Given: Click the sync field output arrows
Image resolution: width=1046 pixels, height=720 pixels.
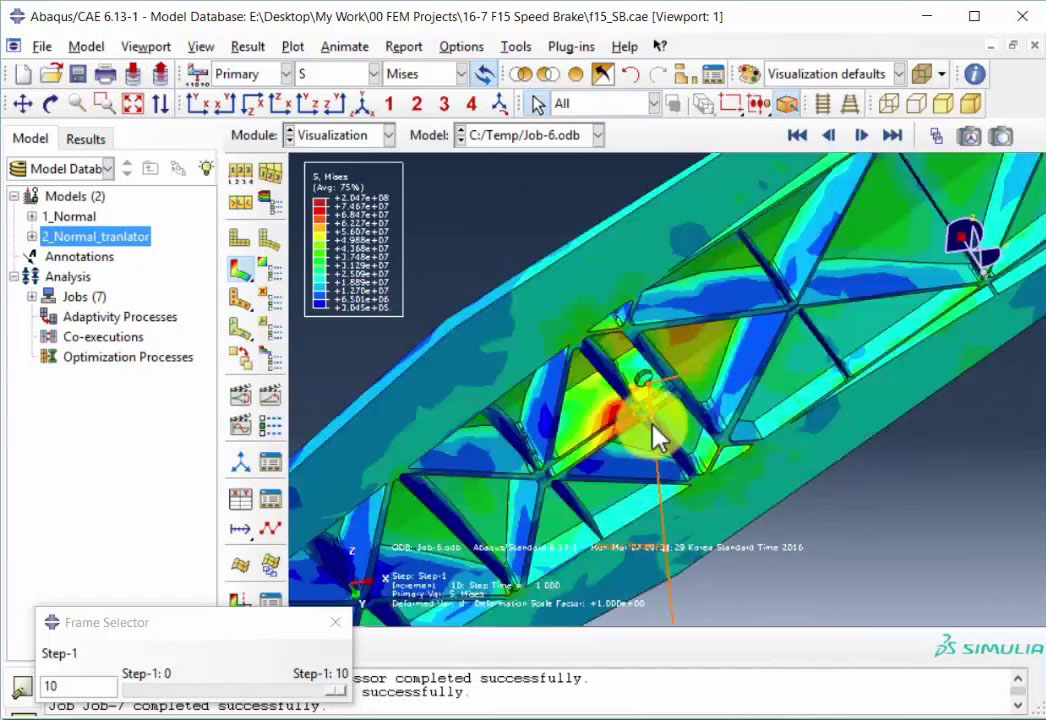Looking at the screenshot, I should point(484,73).
